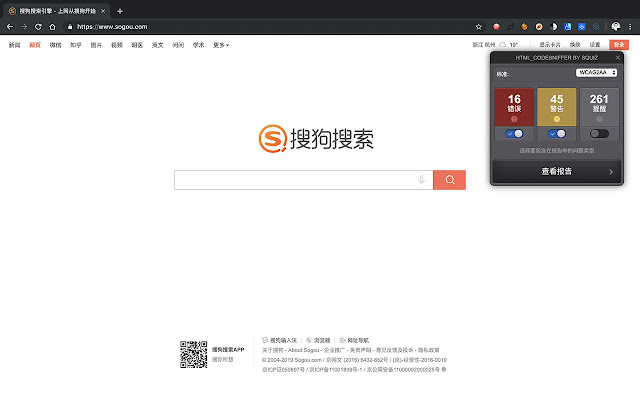640x400 pixels.
Task: Toggle the warnings switch under 45
Action: pyautogui.click(x=557, y=134)
